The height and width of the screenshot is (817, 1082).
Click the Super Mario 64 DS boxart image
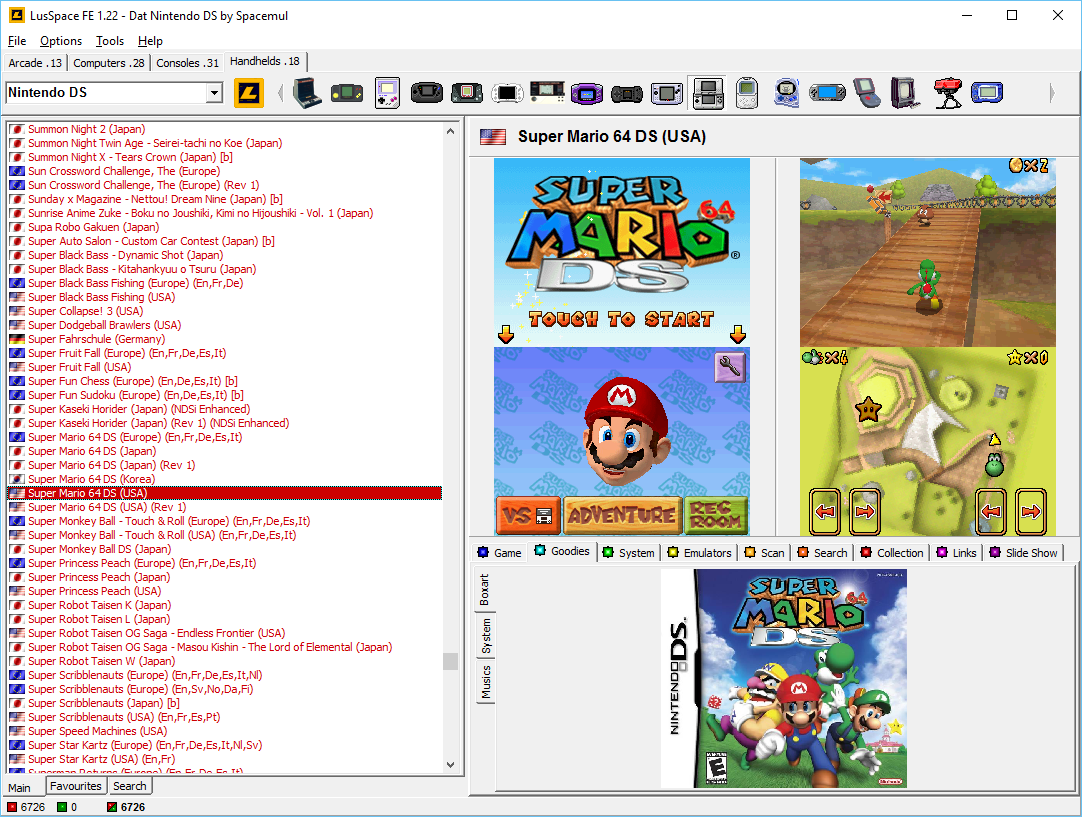tap(784, 678)
